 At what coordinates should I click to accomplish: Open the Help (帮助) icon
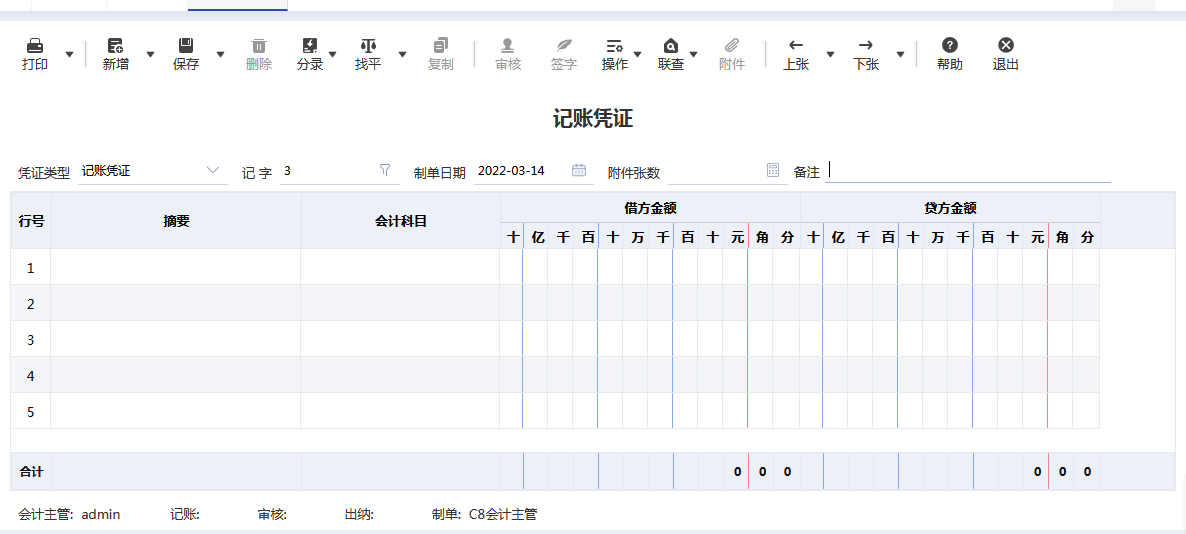pos(950,46)
